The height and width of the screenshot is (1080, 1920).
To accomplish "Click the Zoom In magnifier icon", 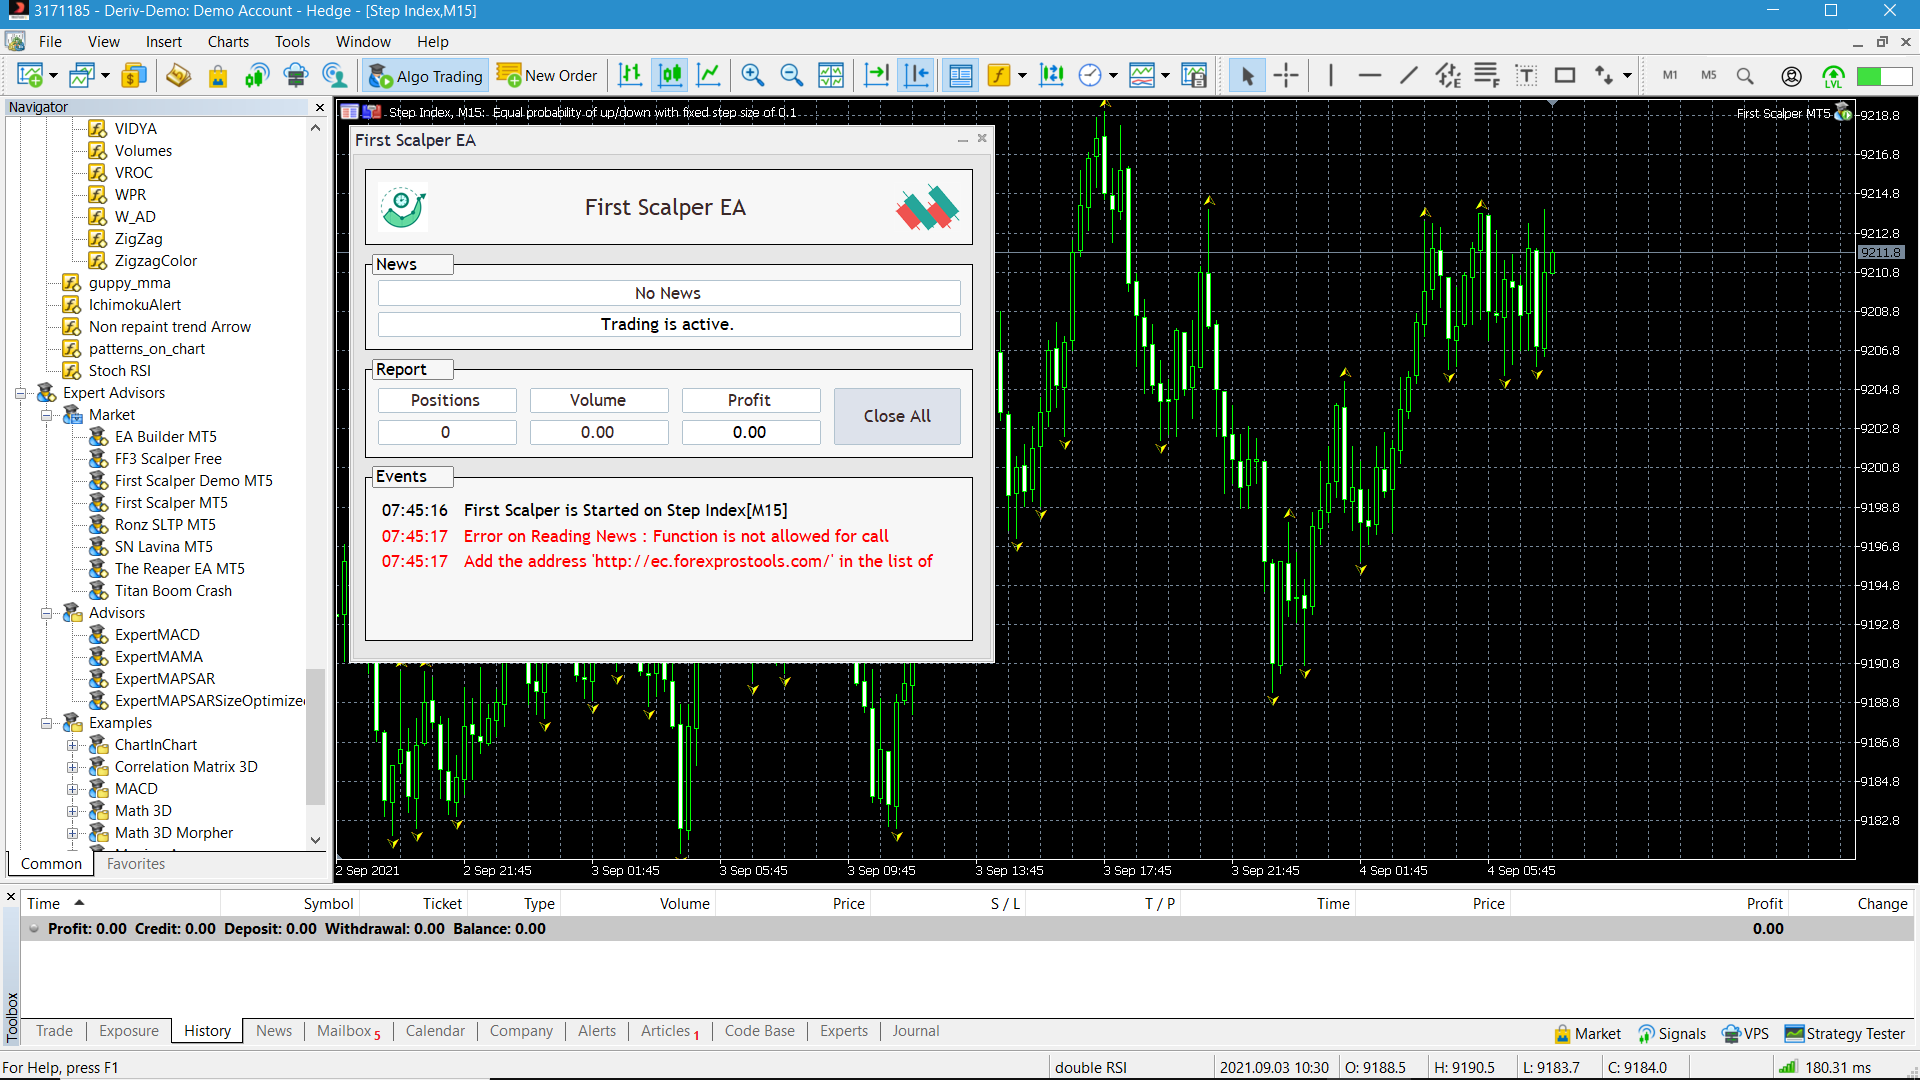I will point(752,76).
